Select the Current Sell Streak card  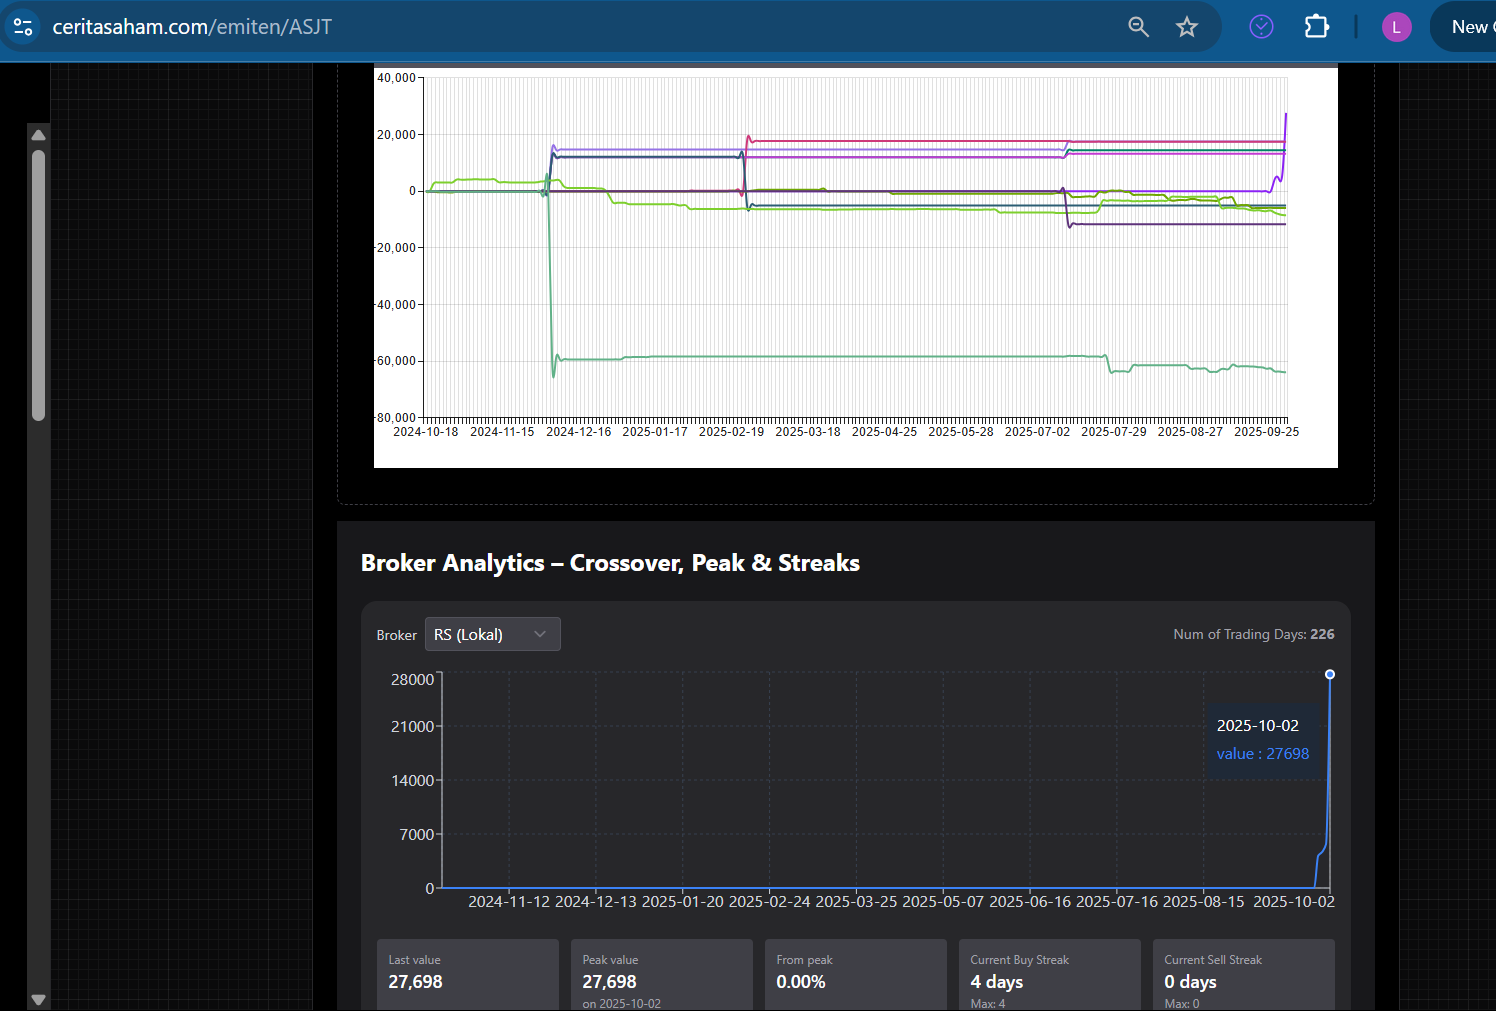[1243, 974]
